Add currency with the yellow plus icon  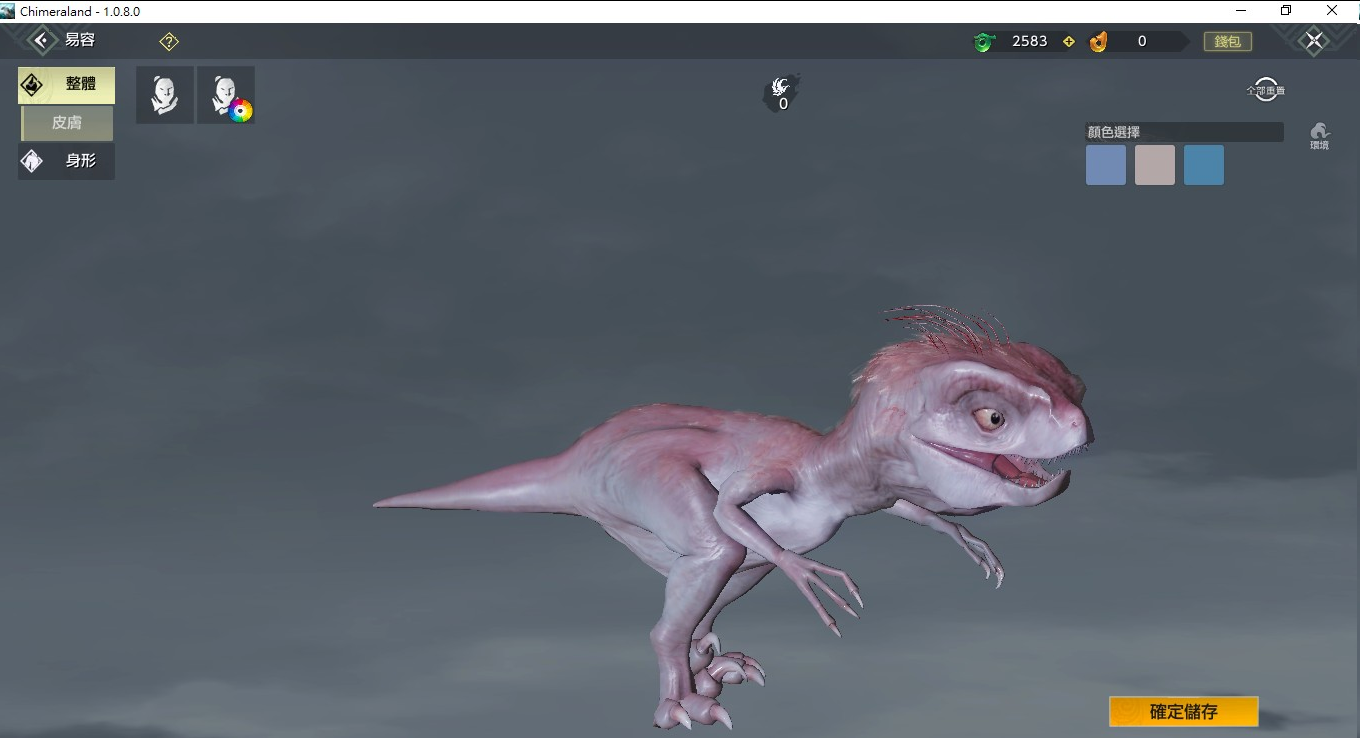1068,42
